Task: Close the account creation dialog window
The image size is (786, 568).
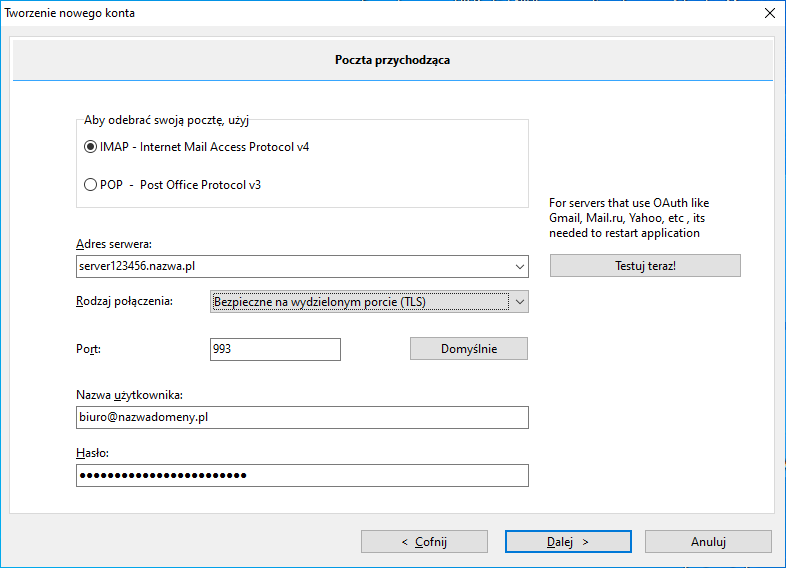Action: pos(770,13)
